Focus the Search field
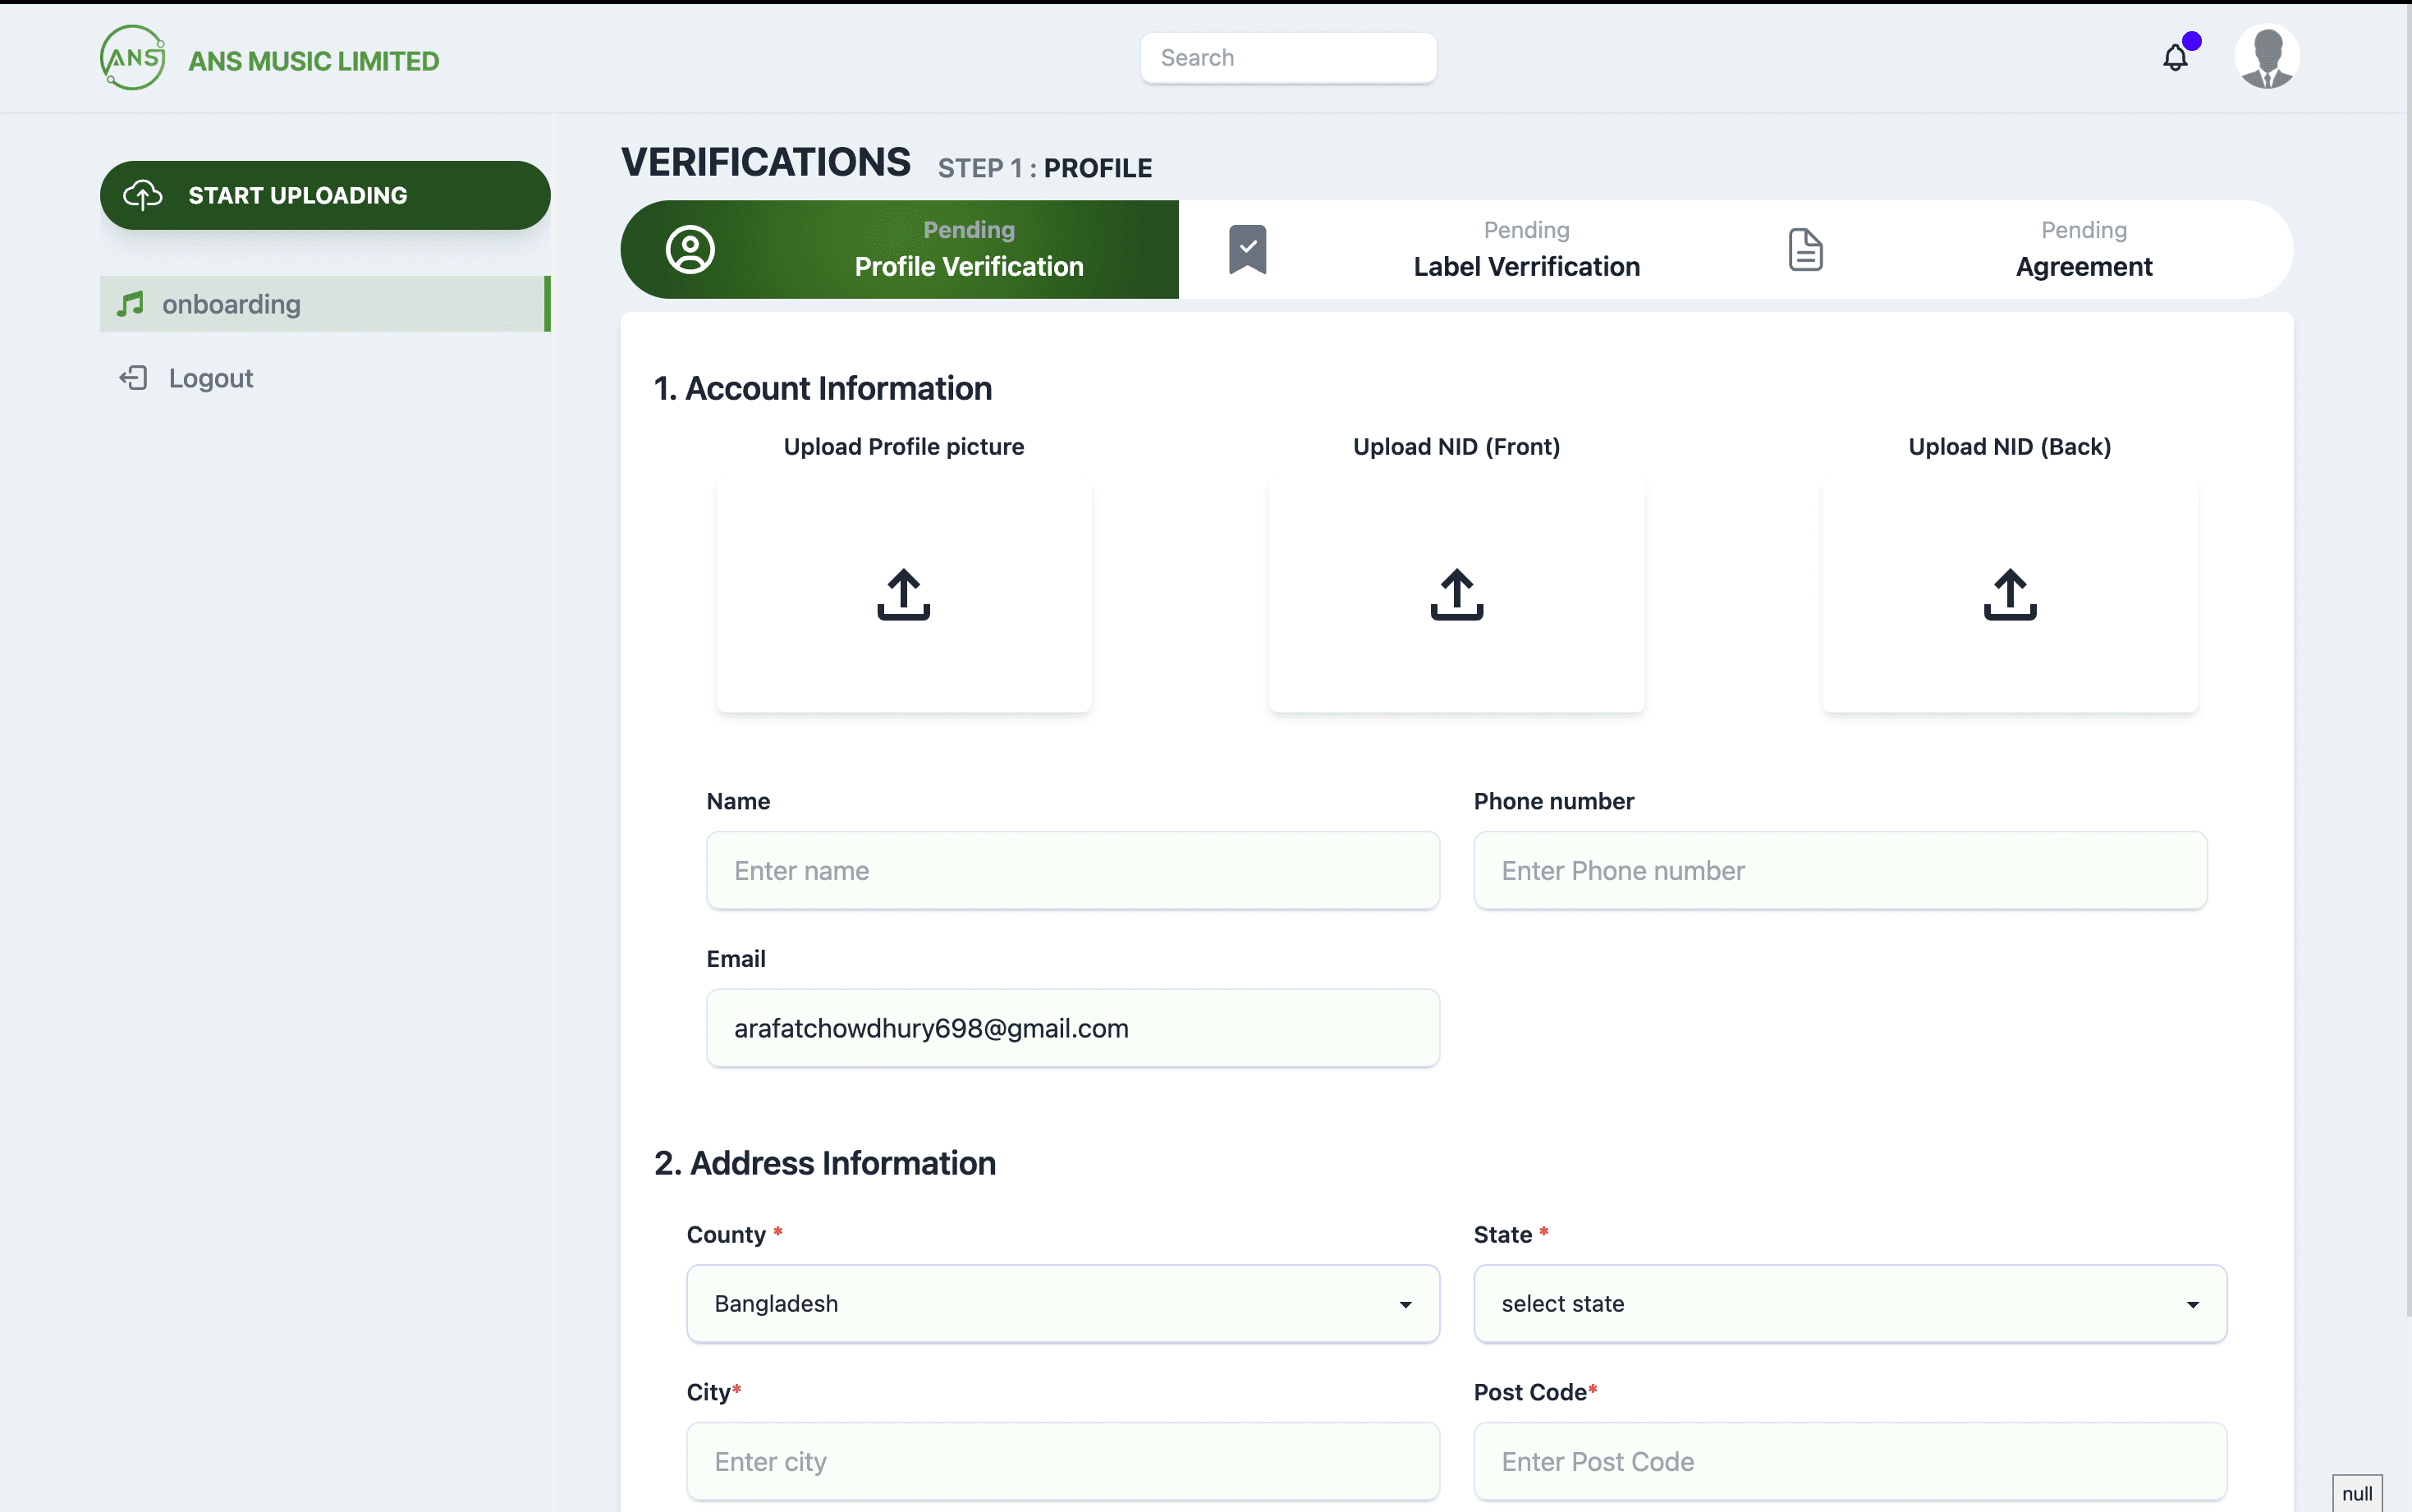Viewport: 2412px width, 1512px height. (1288, 58)
